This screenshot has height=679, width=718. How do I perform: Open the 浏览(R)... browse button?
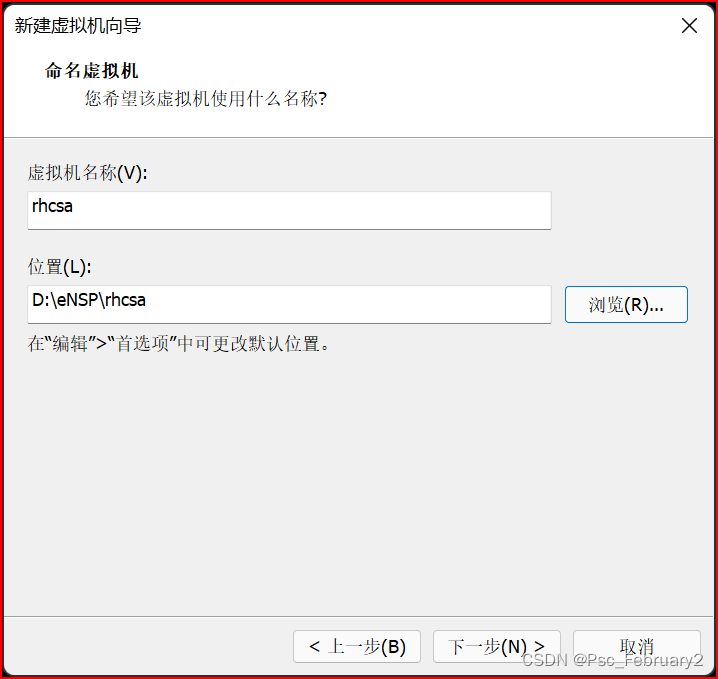pyautogui.click(x=626, y=304)
